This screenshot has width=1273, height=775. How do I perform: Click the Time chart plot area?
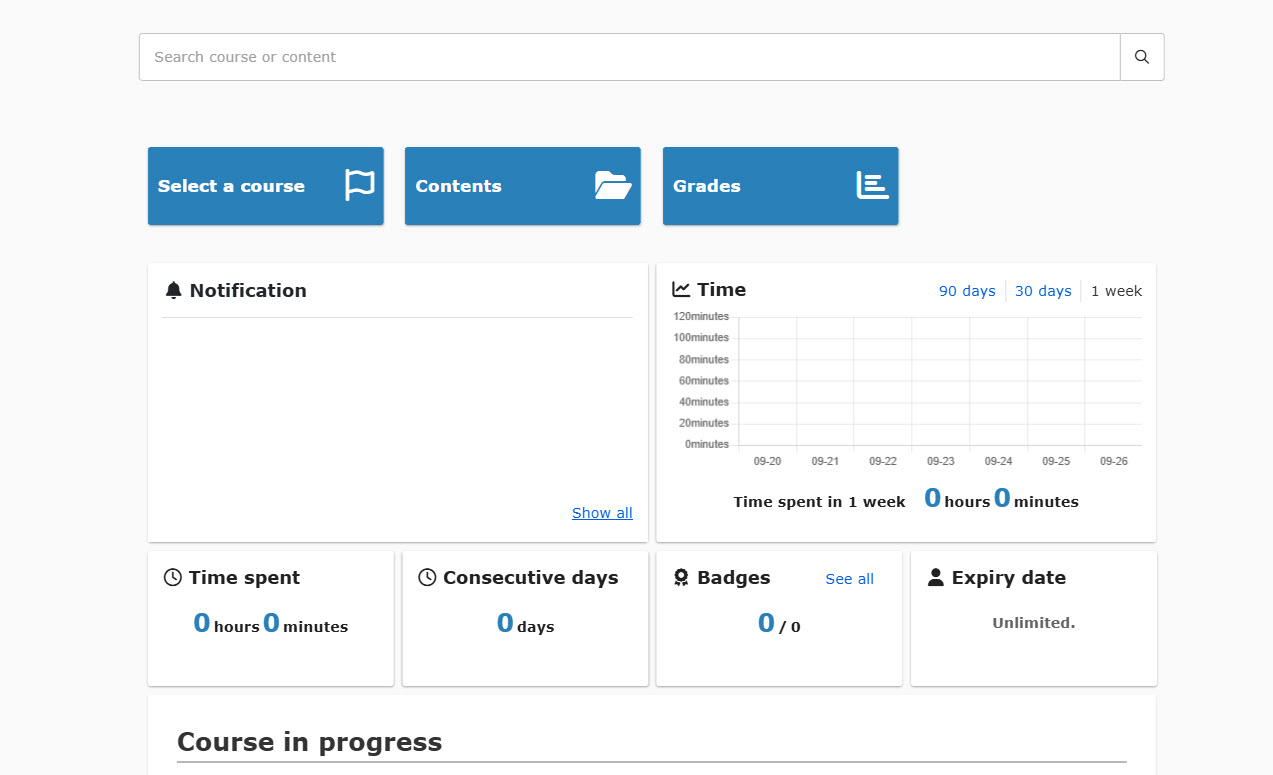coord(939,381)
